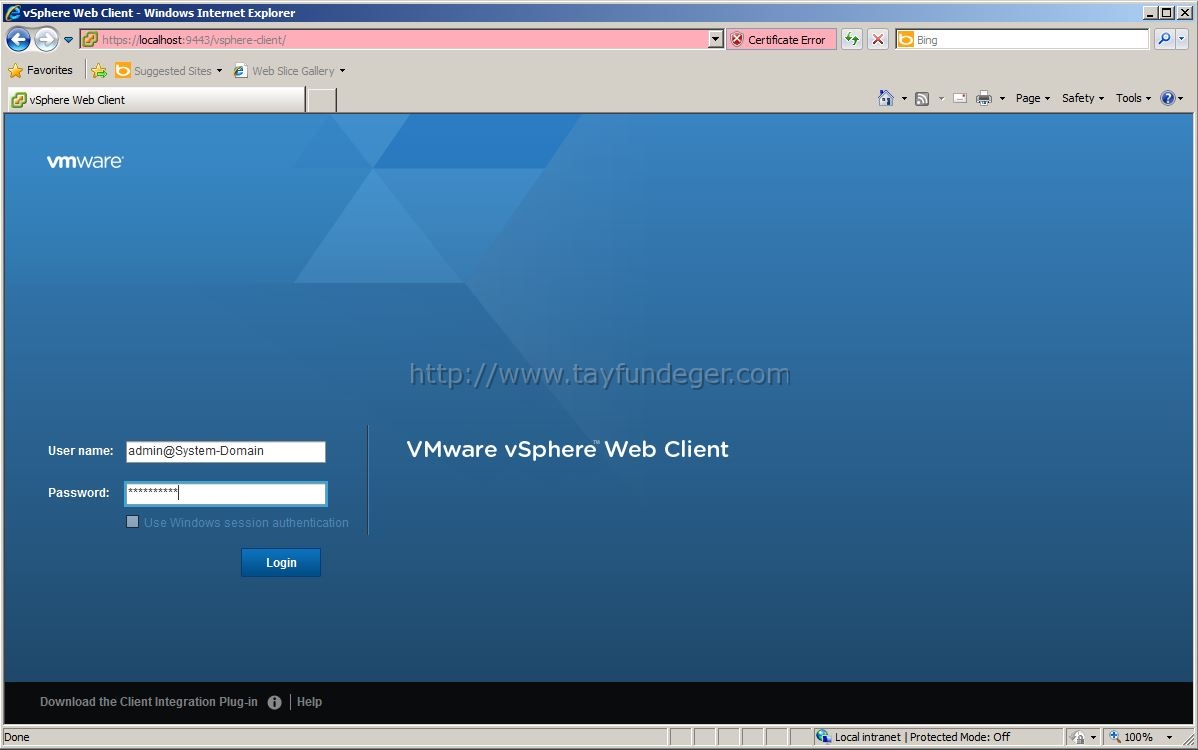Image resolution: width=1198 pixels, height=750 pixels.
Task: Open Suggested Sites in favorites bar
Action: pyautogui.click(x=169, y=70)
